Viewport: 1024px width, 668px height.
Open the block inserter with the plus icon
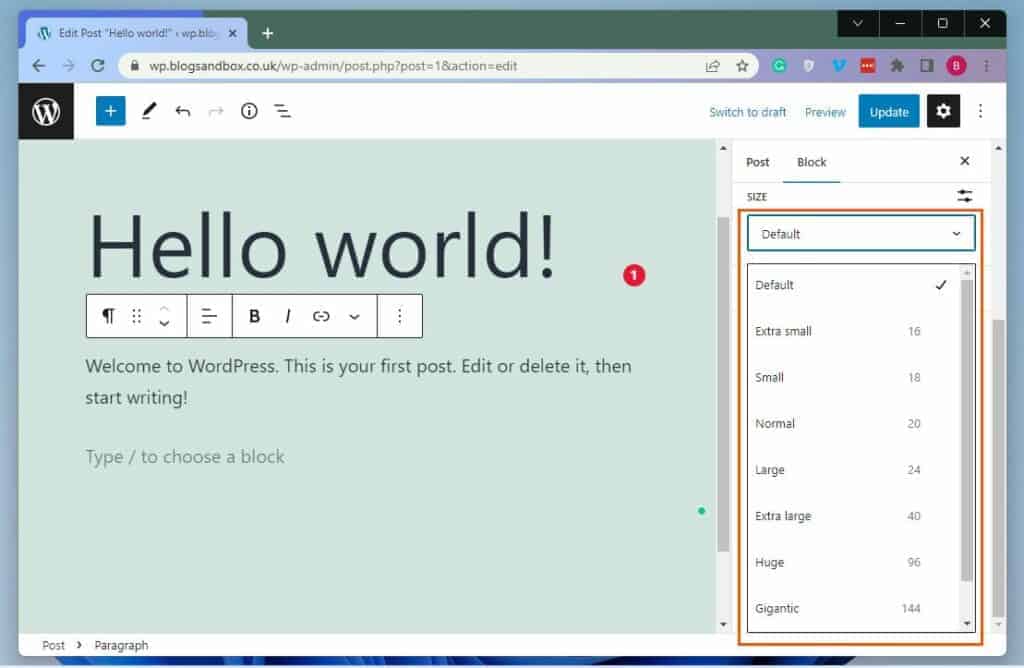(110, 111)
